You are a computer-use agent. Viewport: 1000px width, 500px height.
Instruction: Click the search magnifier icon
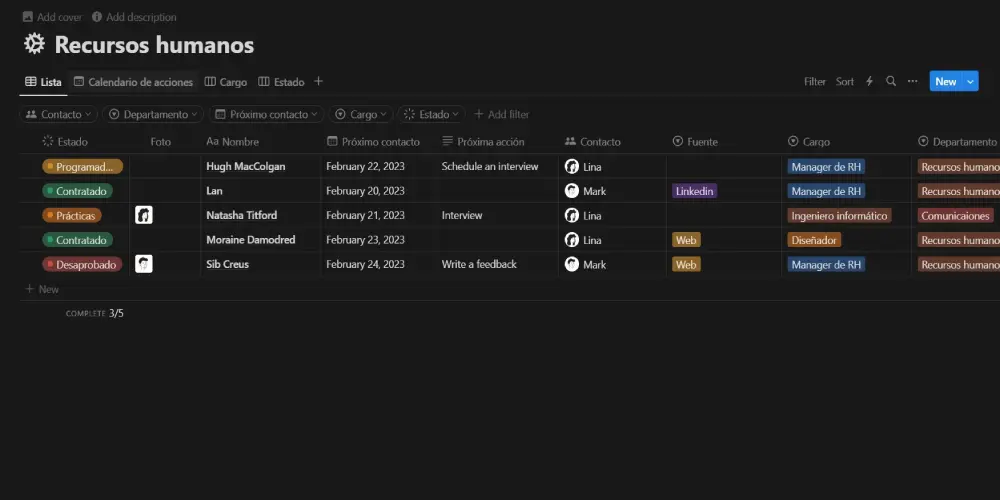[x=890, y=82]
